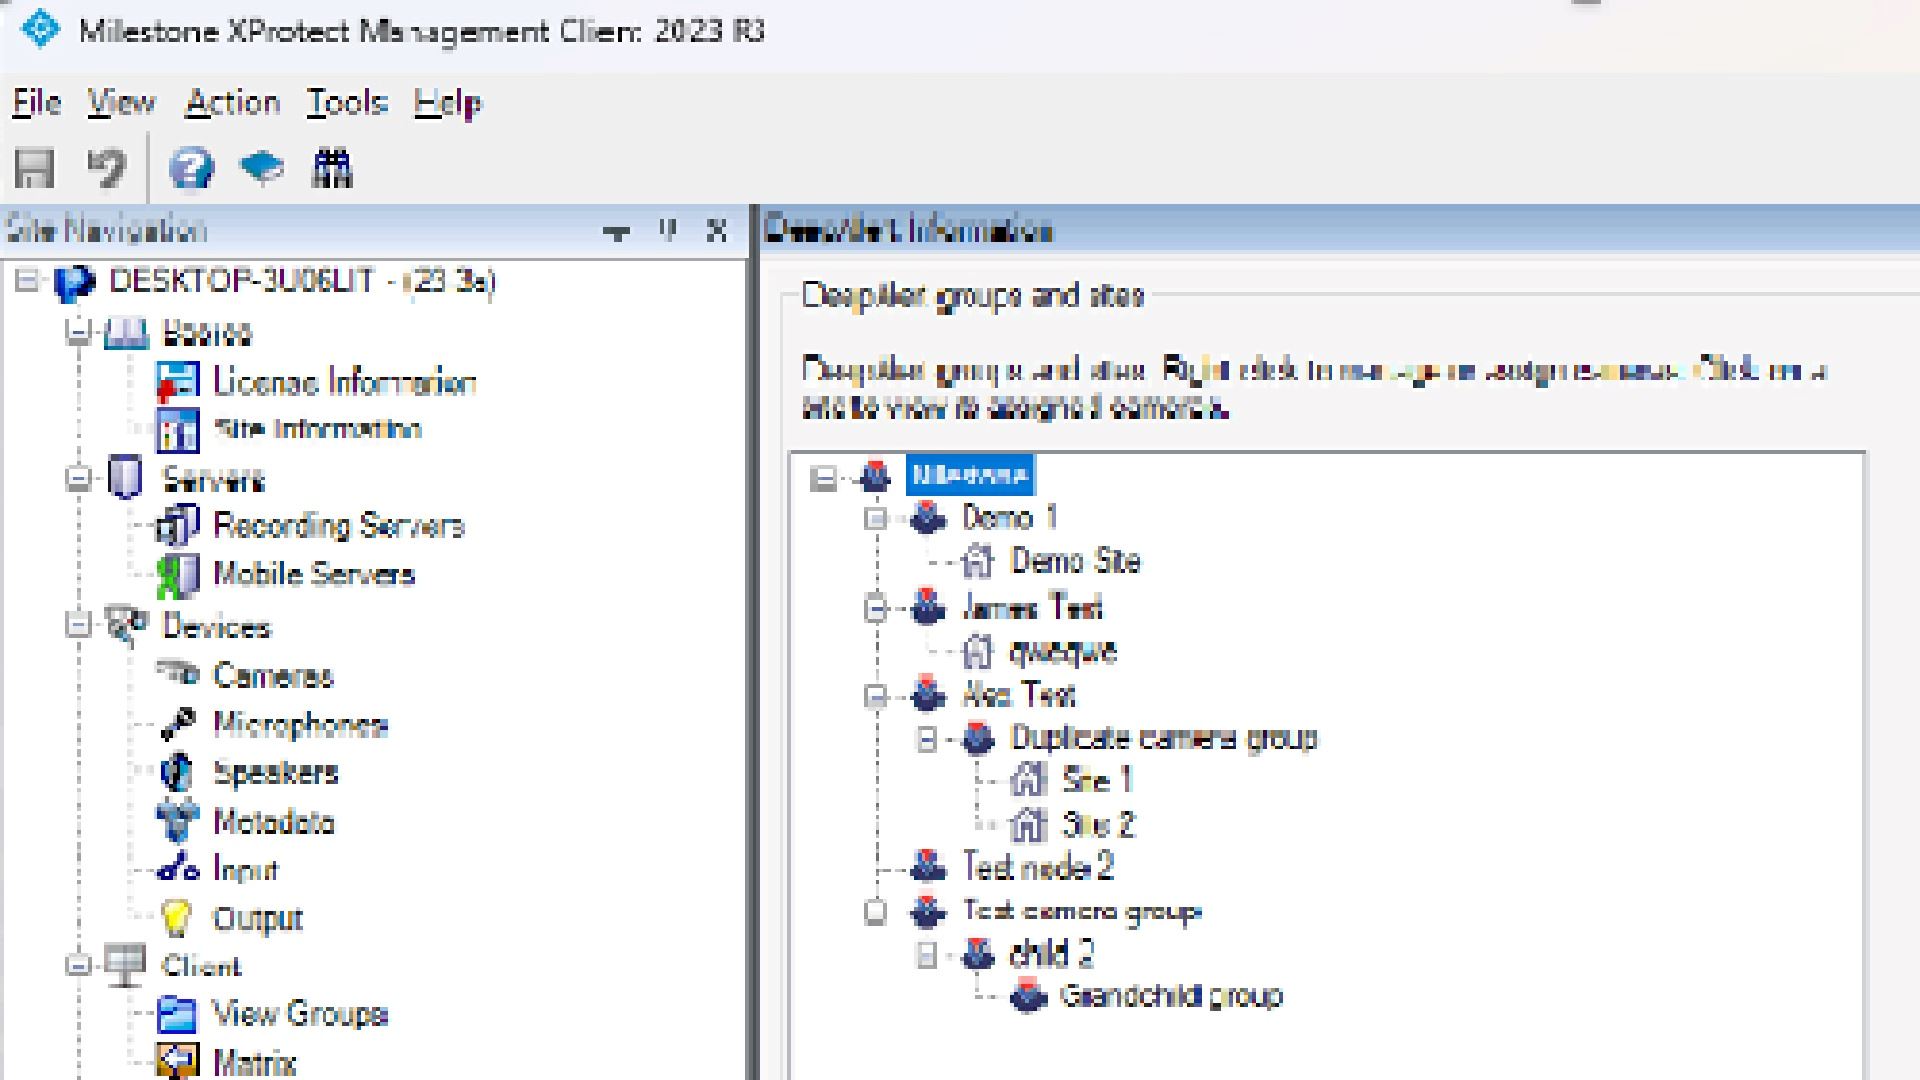
Task: Collapse the Devices tree node
Action: coord(78,626)
